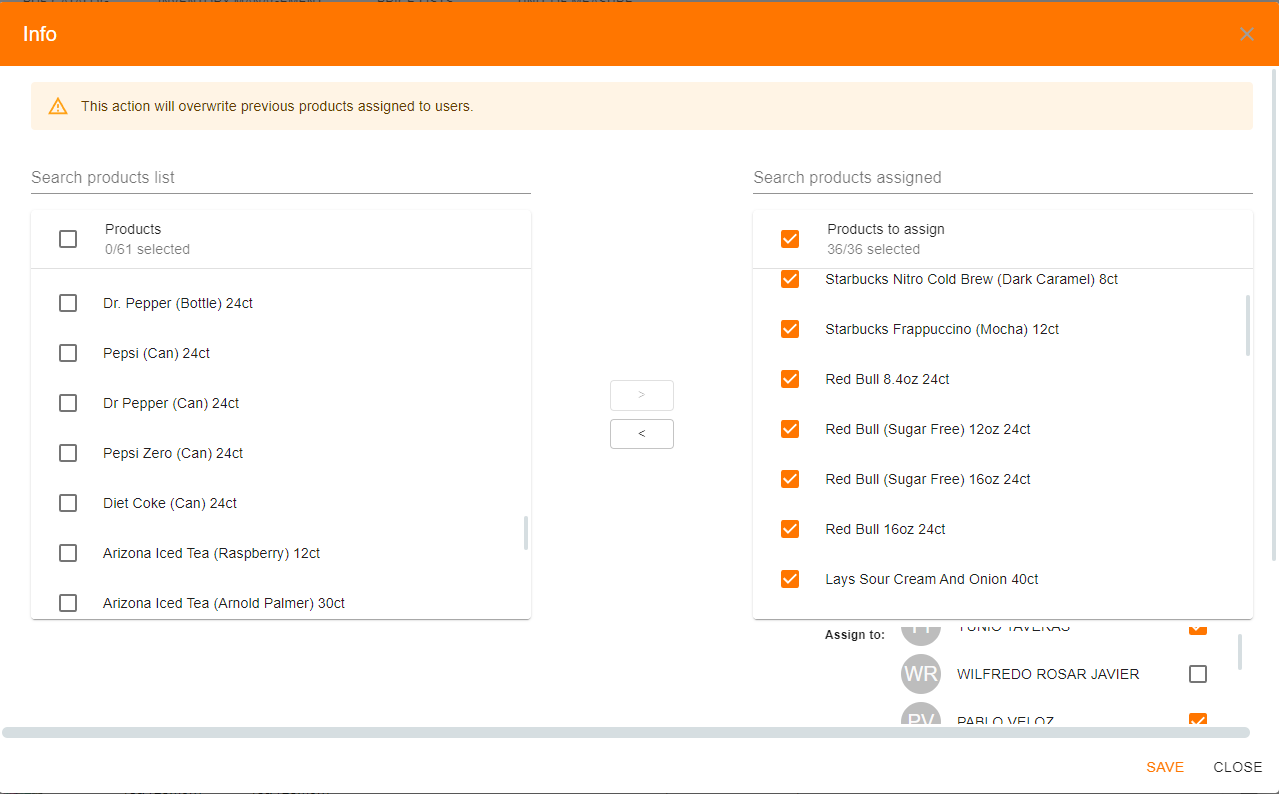Check the Pepsi (Can) 24ct checkbox
1279x794 pixels.
click(x=68, y=353)
